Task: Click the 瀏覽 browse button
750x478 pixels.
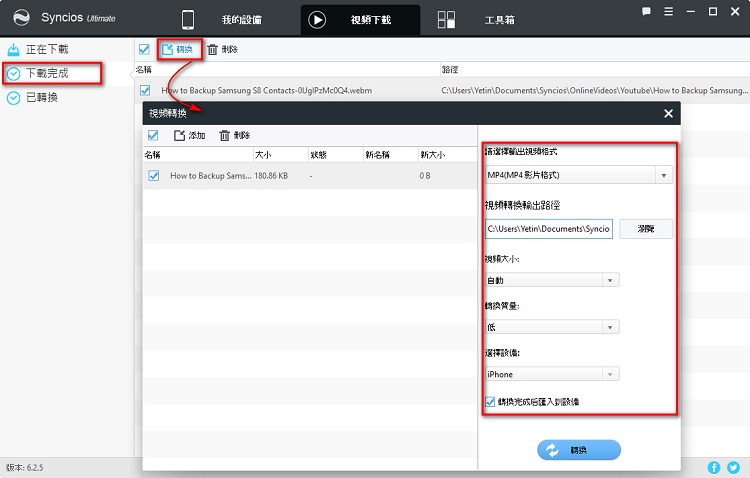Action: pyautogui.click(x=646, y=229)
